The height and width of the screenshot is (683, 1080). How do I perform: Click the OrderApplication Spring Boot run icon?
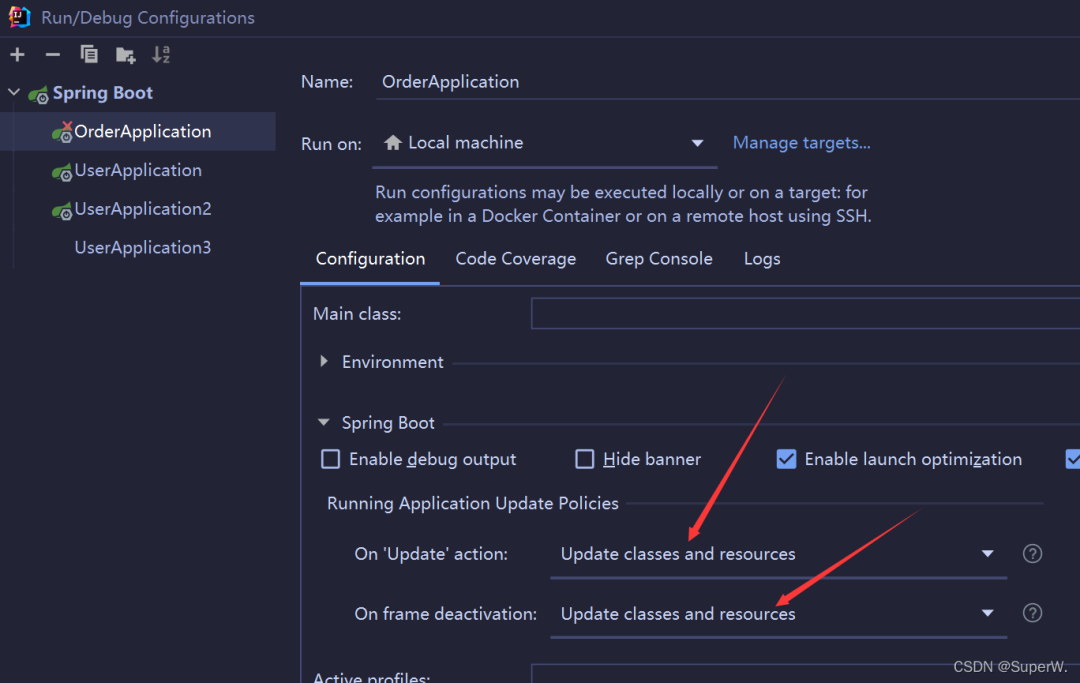point(62,132)
